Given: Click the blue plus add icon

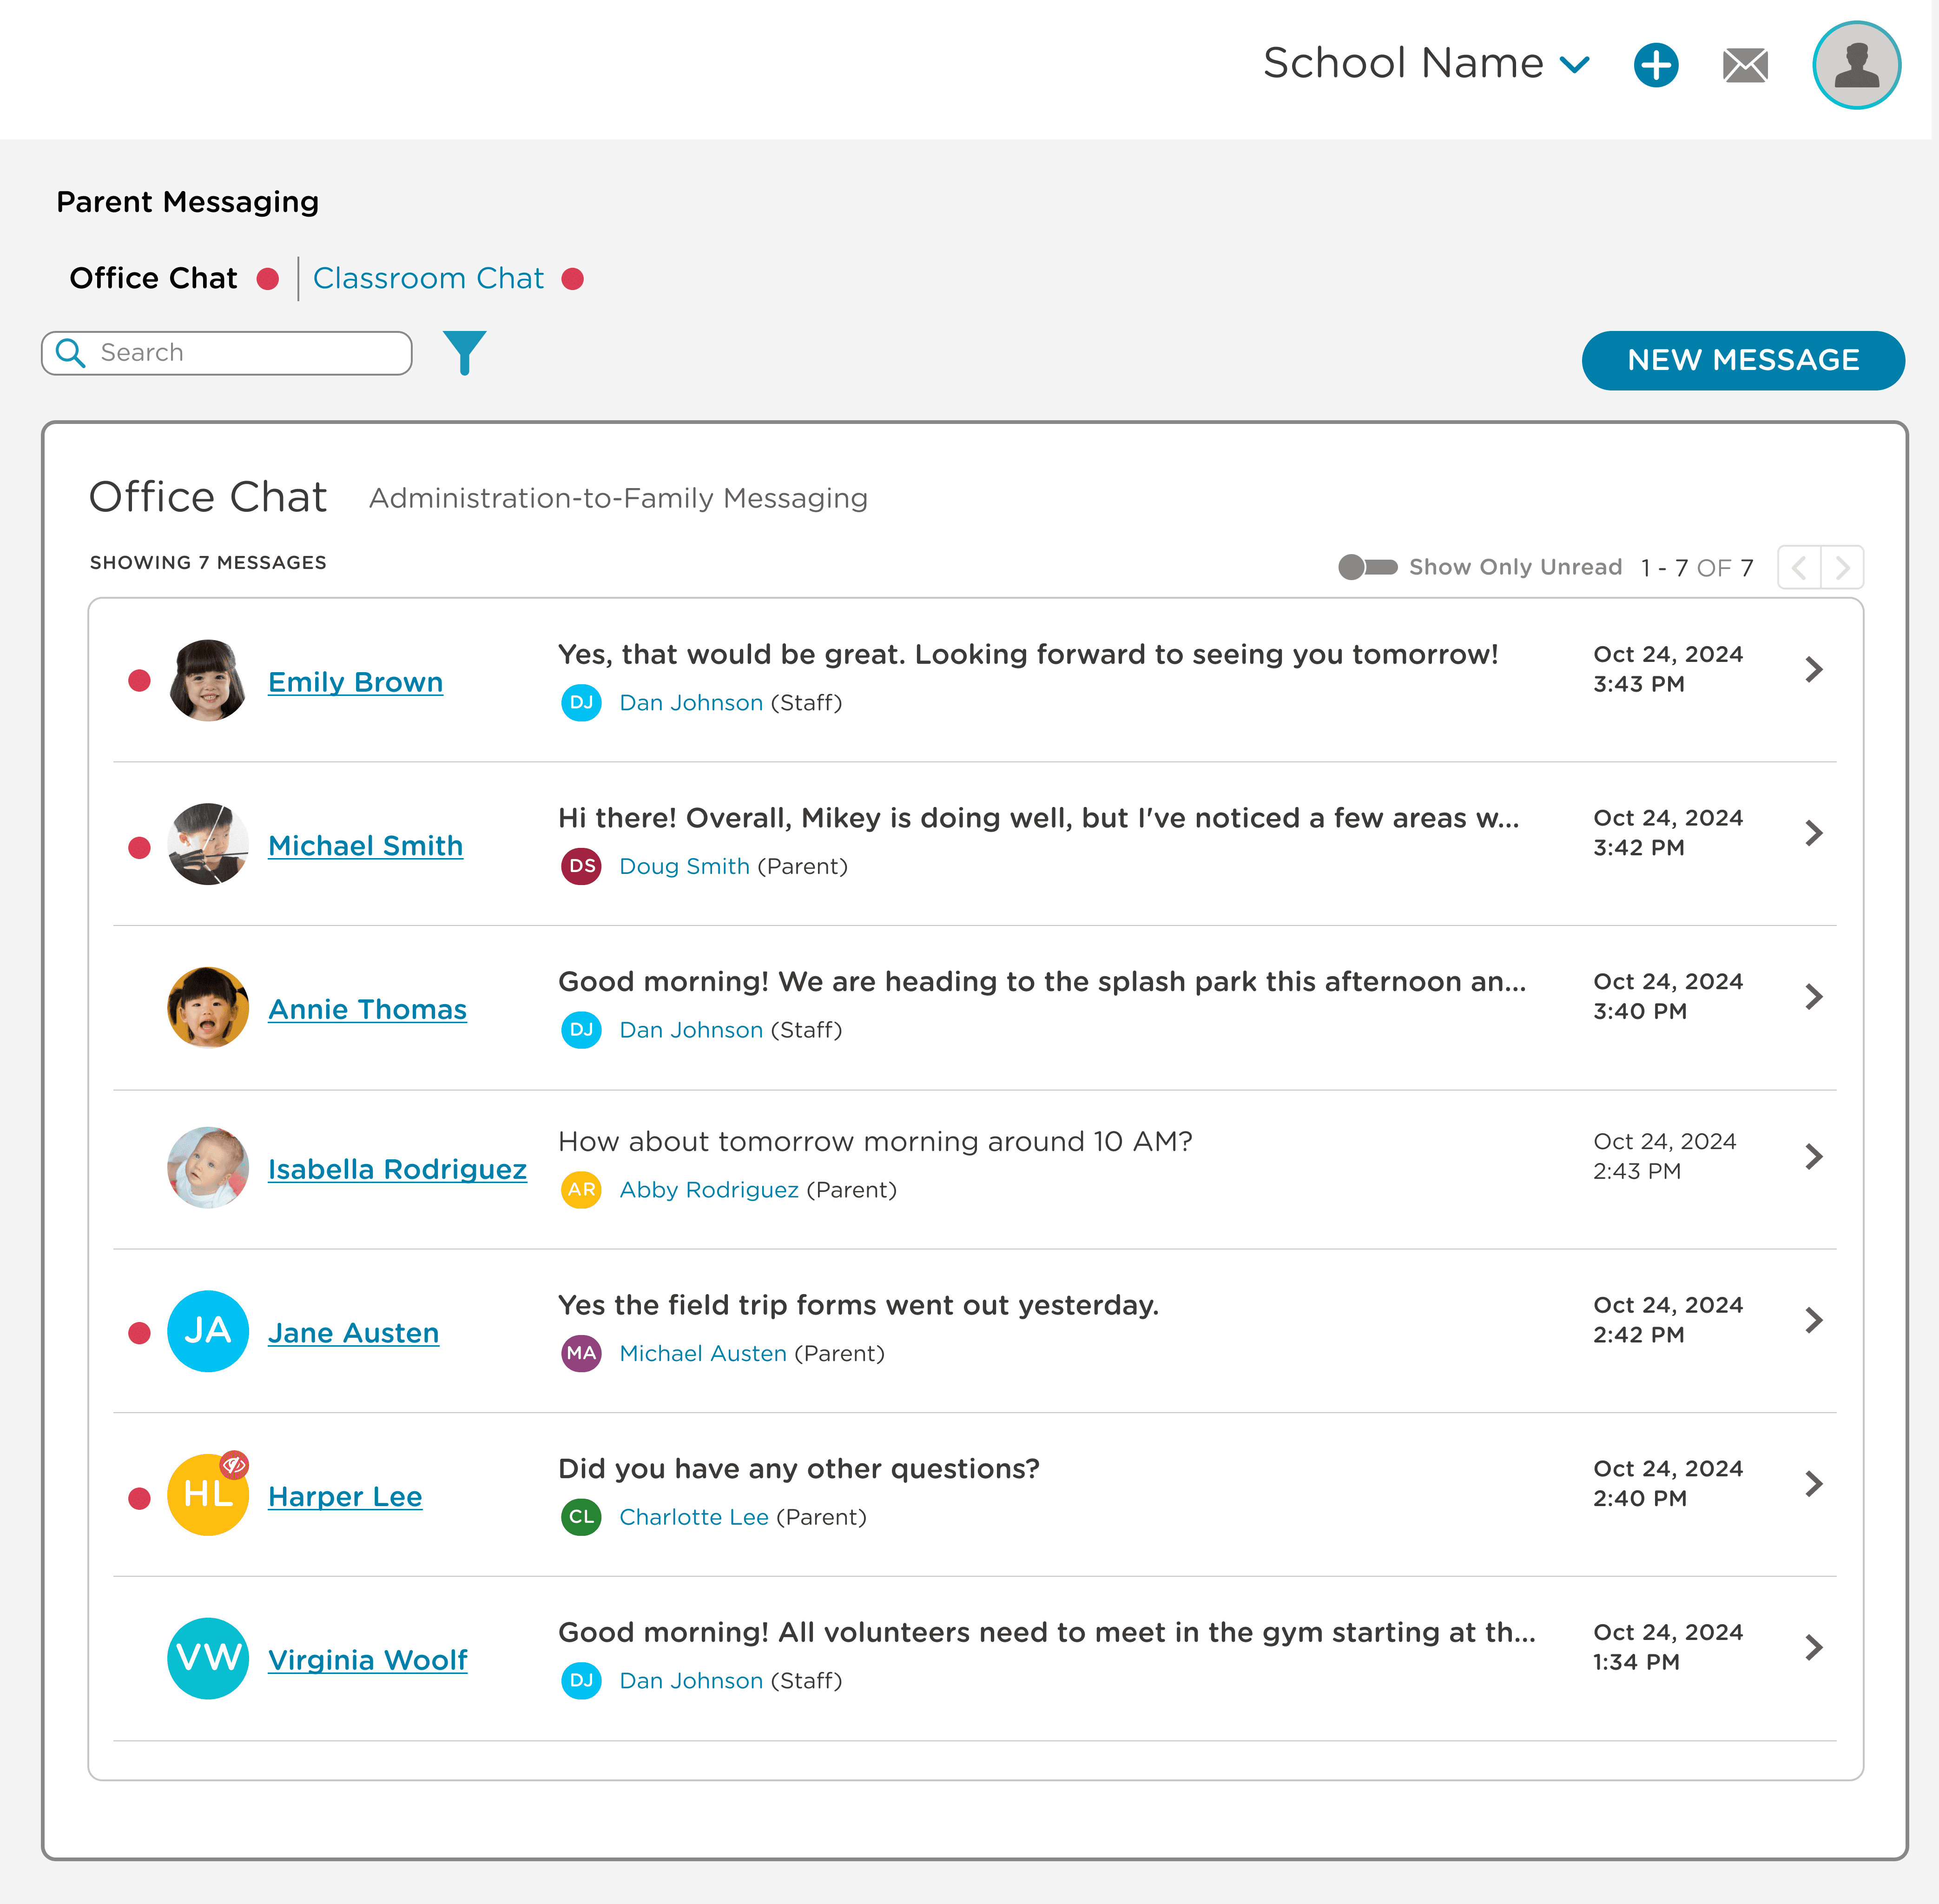Looking at the screenshot, I should (1656, 66).
